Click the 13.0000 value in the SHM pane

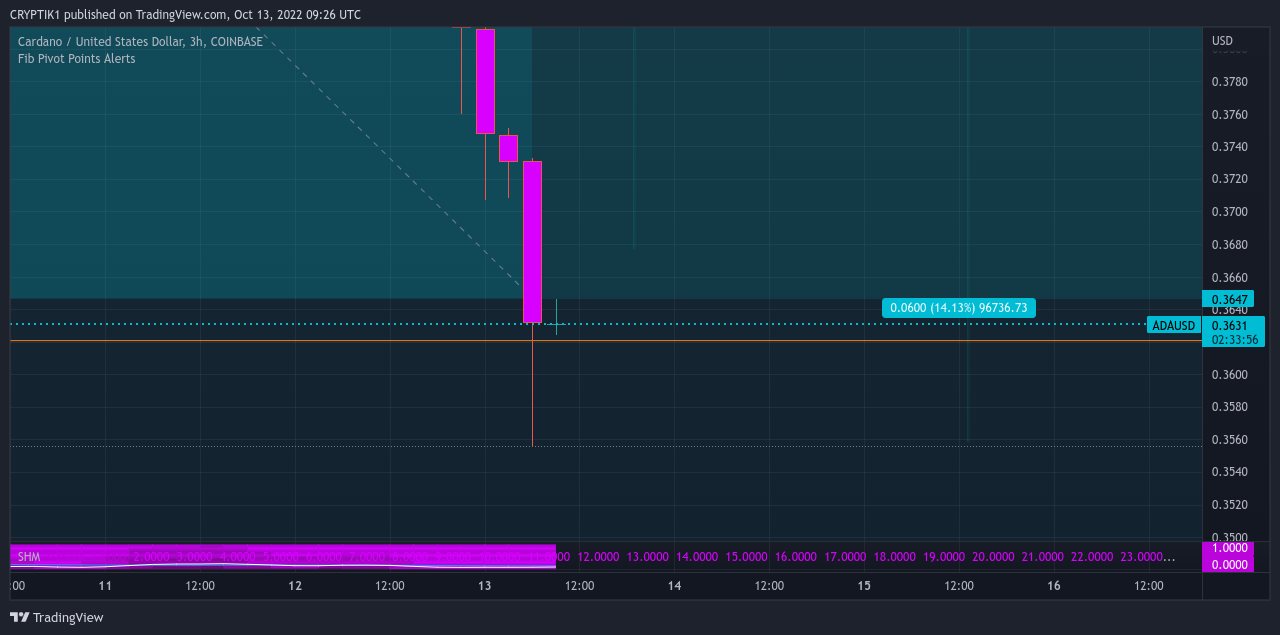tap(648, 556)
